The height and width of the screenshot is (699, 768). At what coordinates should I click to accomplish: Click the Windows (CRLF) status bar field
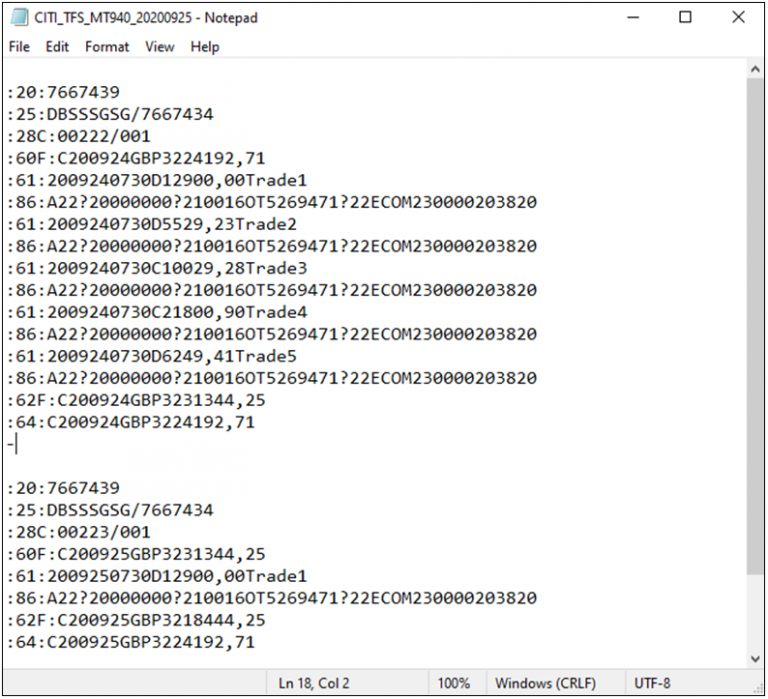pos(545,683)
